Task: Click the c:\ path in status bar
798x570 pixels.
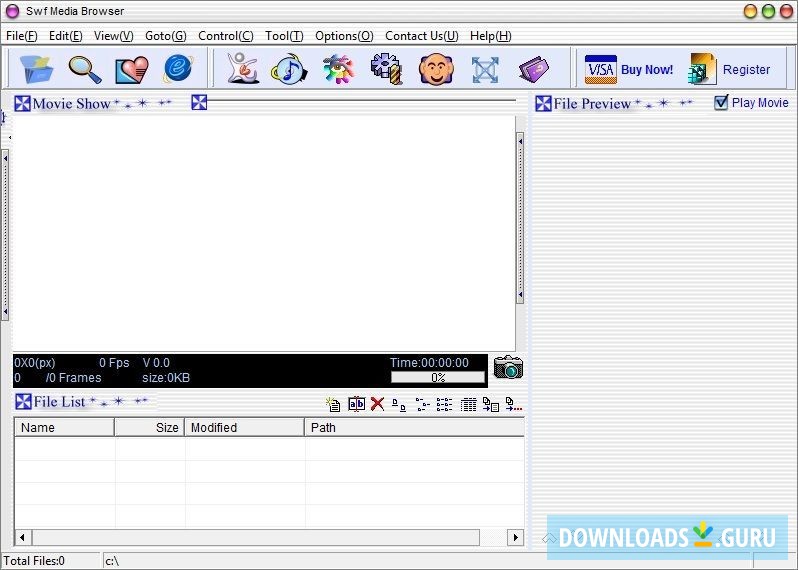Action: pyautogui.click(x=112, y=561)
